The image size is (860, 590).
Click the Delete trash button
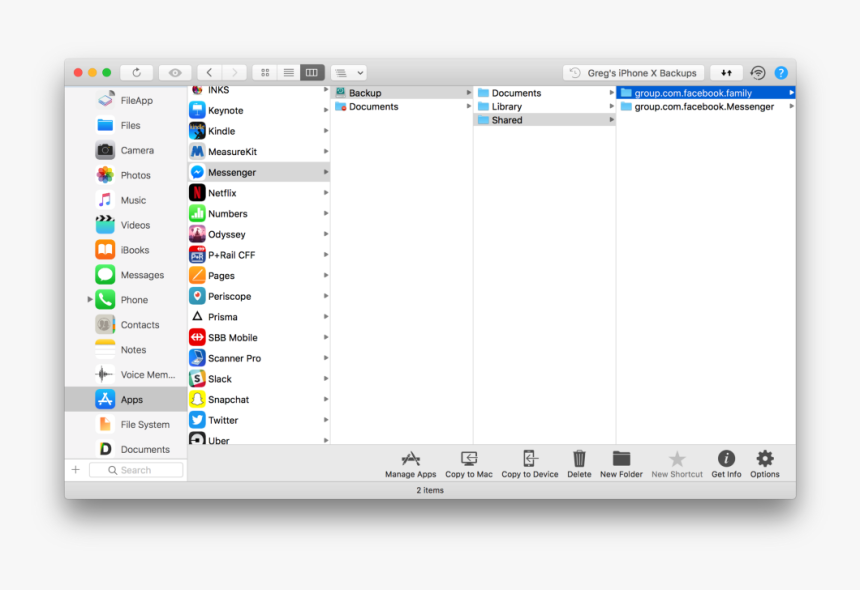pyautogui.click(x=579, y=464)
